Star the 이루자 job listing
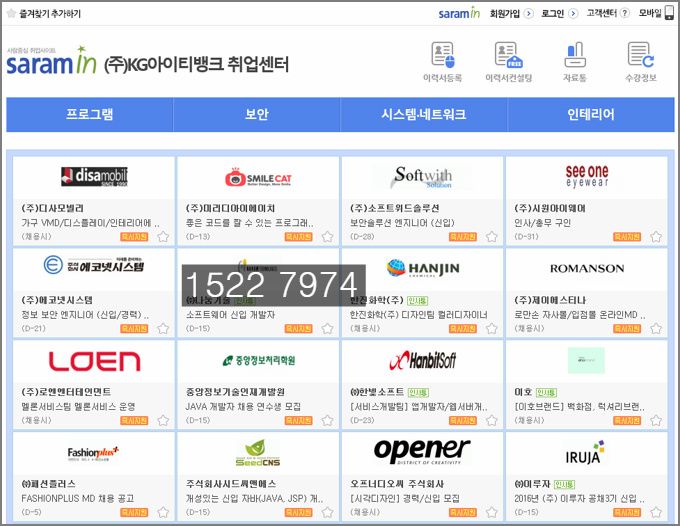 point(656,513)
